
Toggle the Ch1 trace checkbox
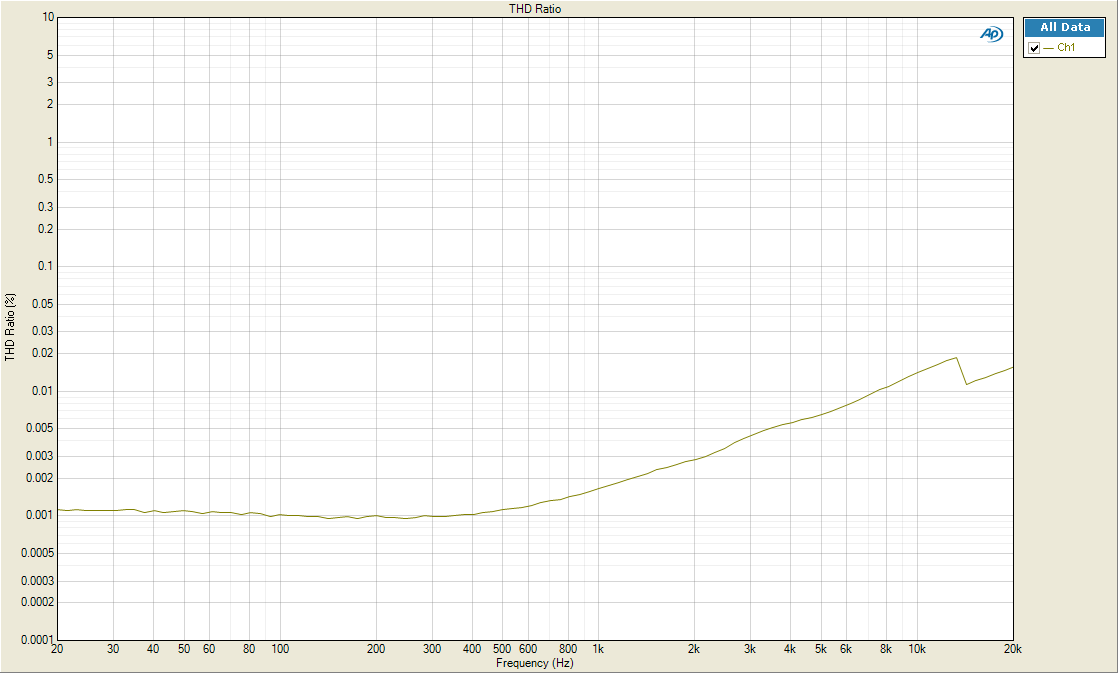click(1034, 48)
